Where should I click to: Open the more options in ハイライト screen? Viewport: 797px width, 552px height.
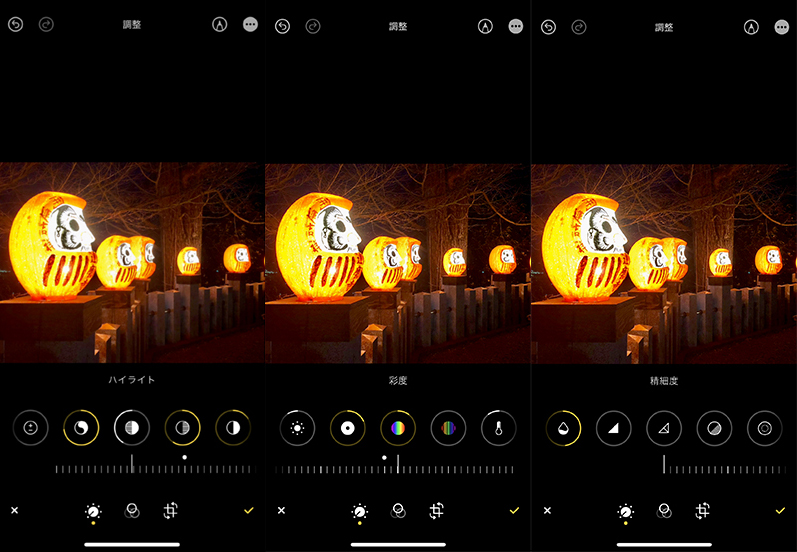[x=250, y=24]
